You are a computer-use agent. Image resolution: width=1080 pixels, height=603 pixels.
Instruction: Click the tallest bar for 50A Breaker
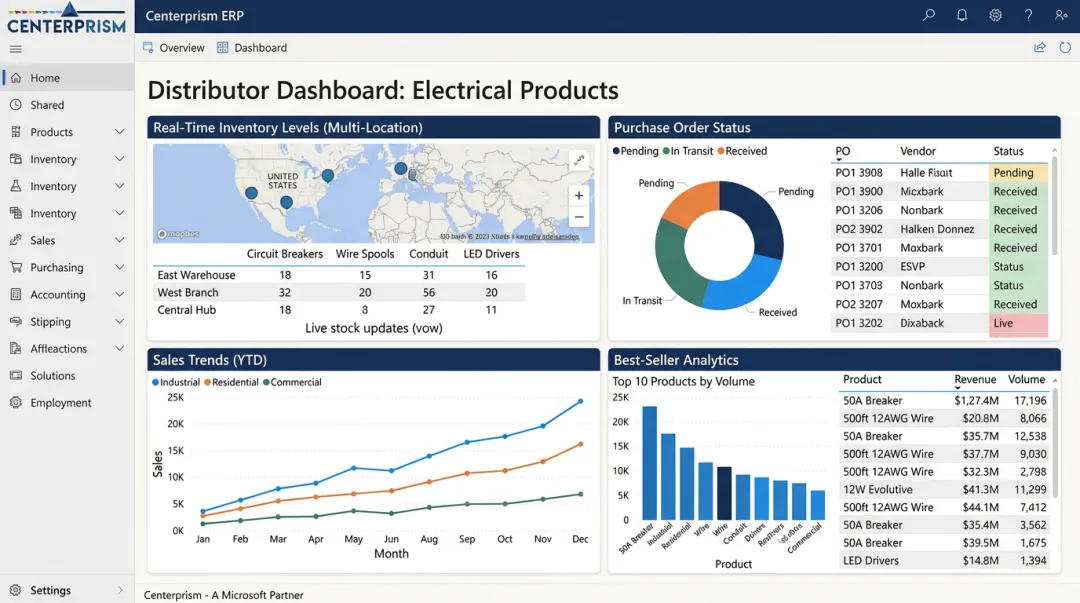coord(649,462)
